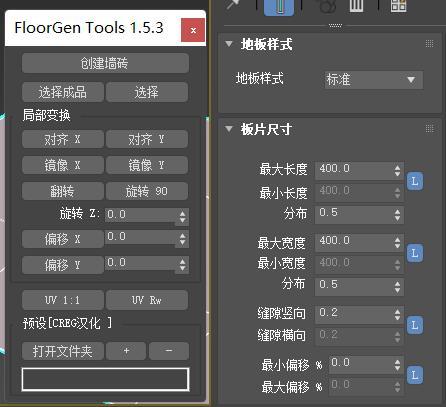Click the 选择成品 button
Image resolution: width=446 pixels, height=407 pixels.
(62, 92)
